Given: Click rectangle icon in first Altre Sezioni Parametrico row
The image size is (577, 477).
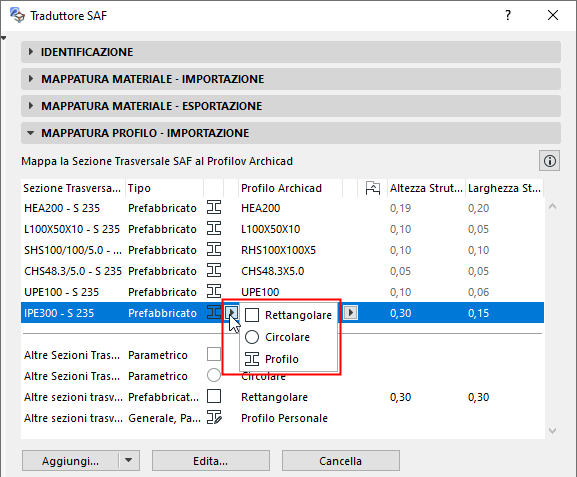Looking at the screenshot, I should click(214, 354).
